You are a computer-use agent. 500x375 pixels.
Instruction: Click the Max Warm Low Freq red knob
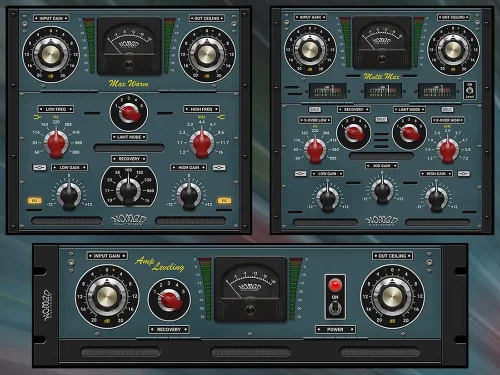[x=56, y=143]
